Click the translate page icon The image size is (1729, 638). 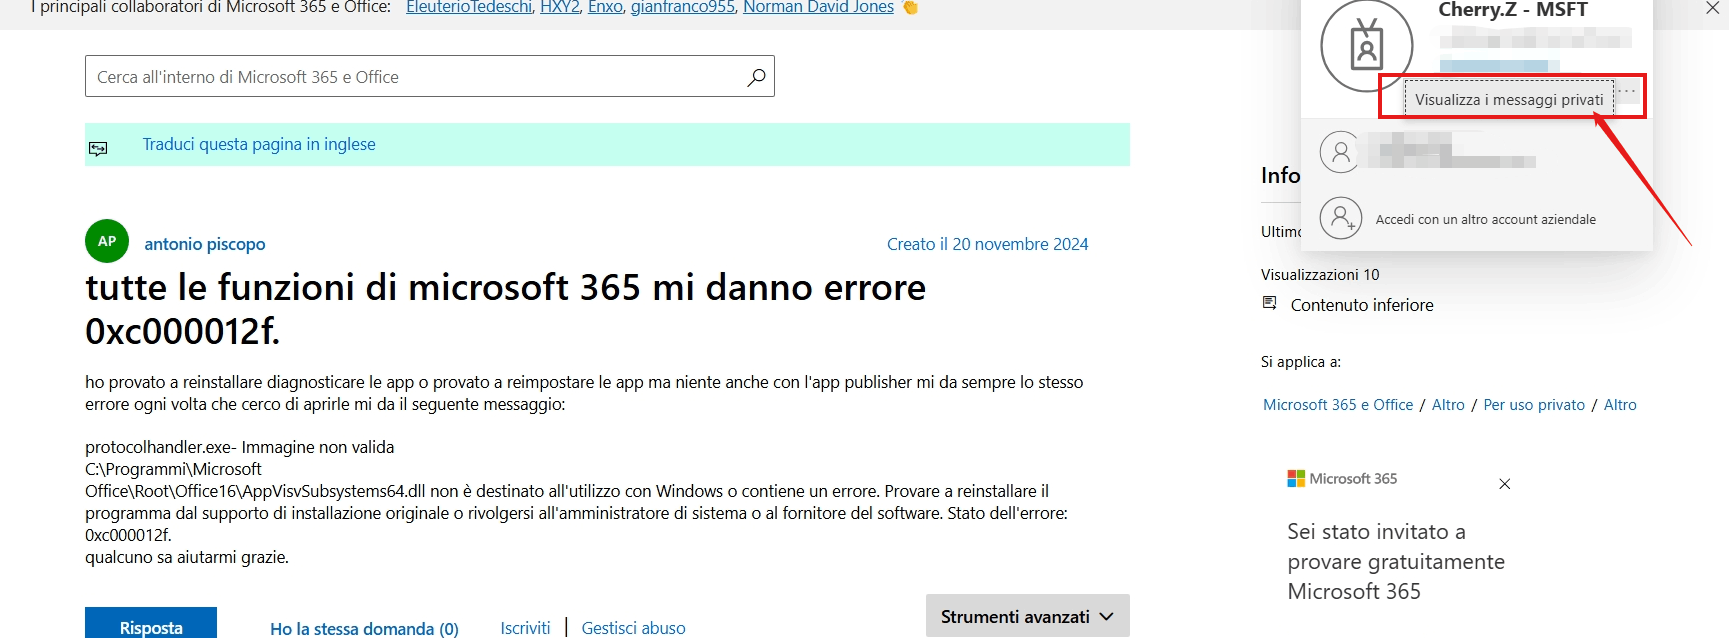98,148
